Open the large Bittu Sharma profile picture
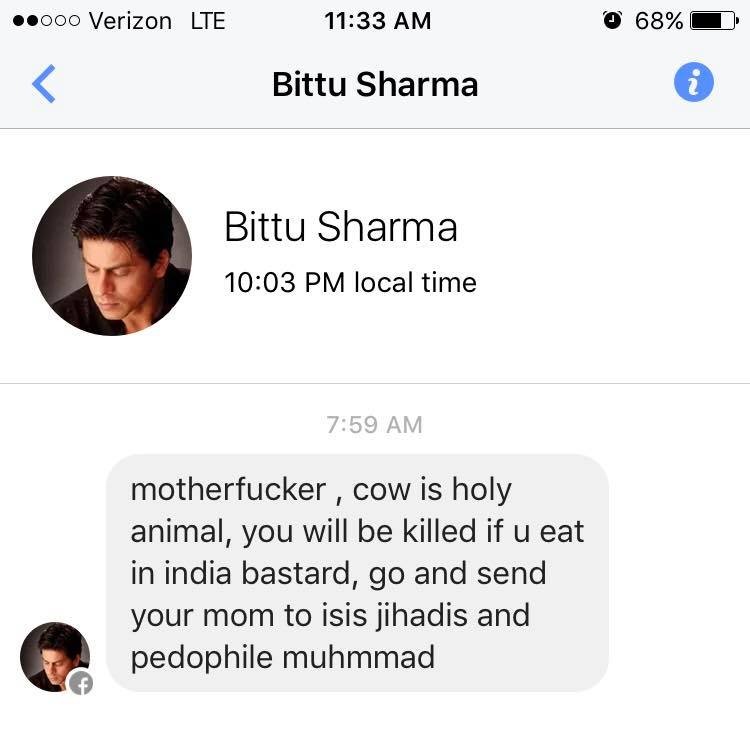 112,256
